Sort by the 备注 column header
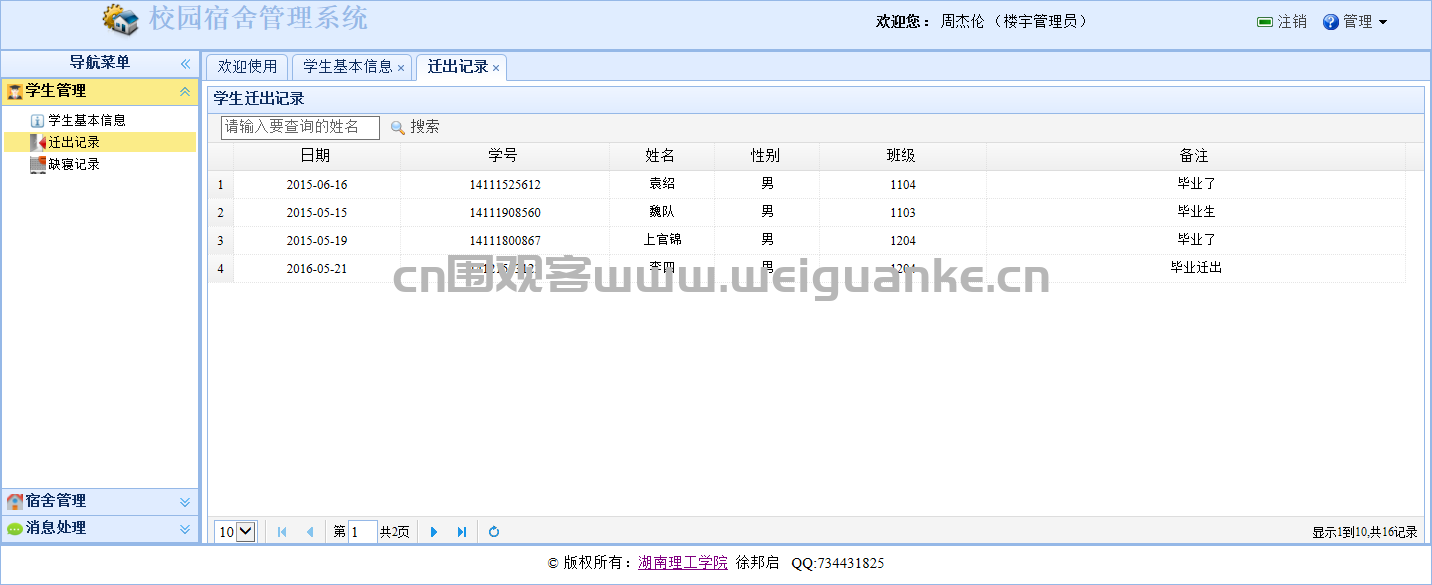The image size is (1432, 585). (x=1195, y=156)
